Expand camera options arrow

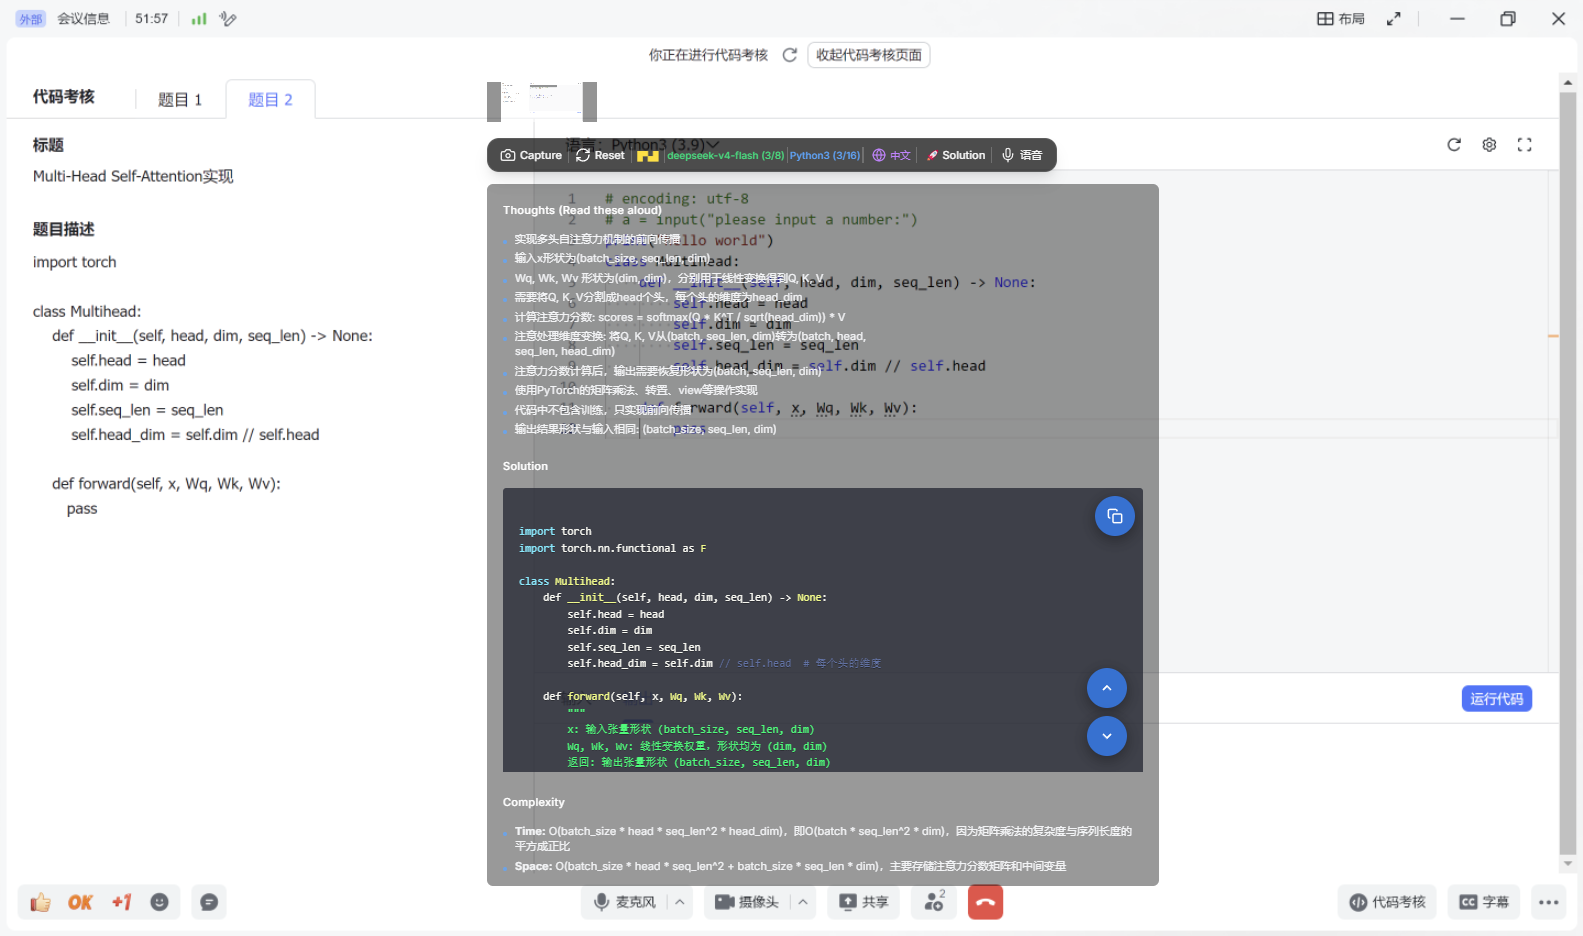click(802, 902)
